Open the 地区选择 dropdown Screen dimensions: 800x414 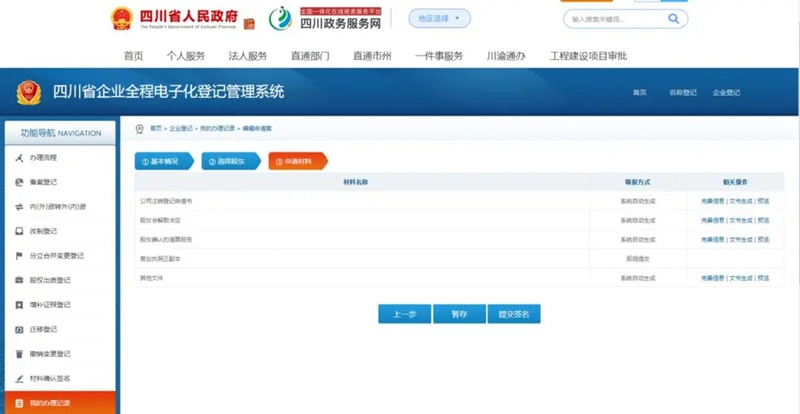439,18
